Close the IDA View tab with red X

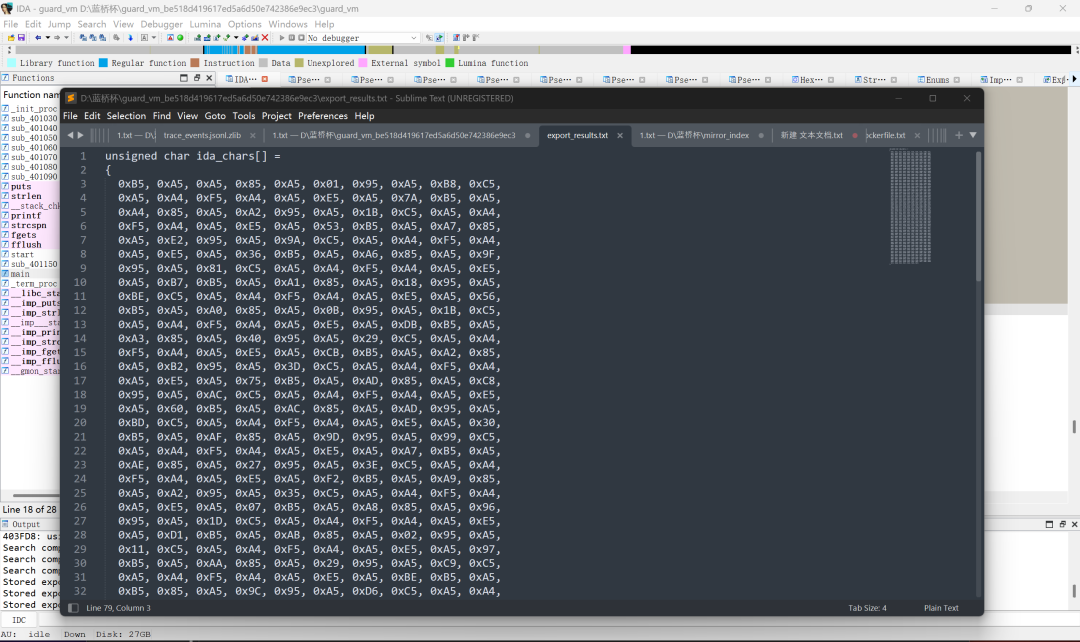264,80
